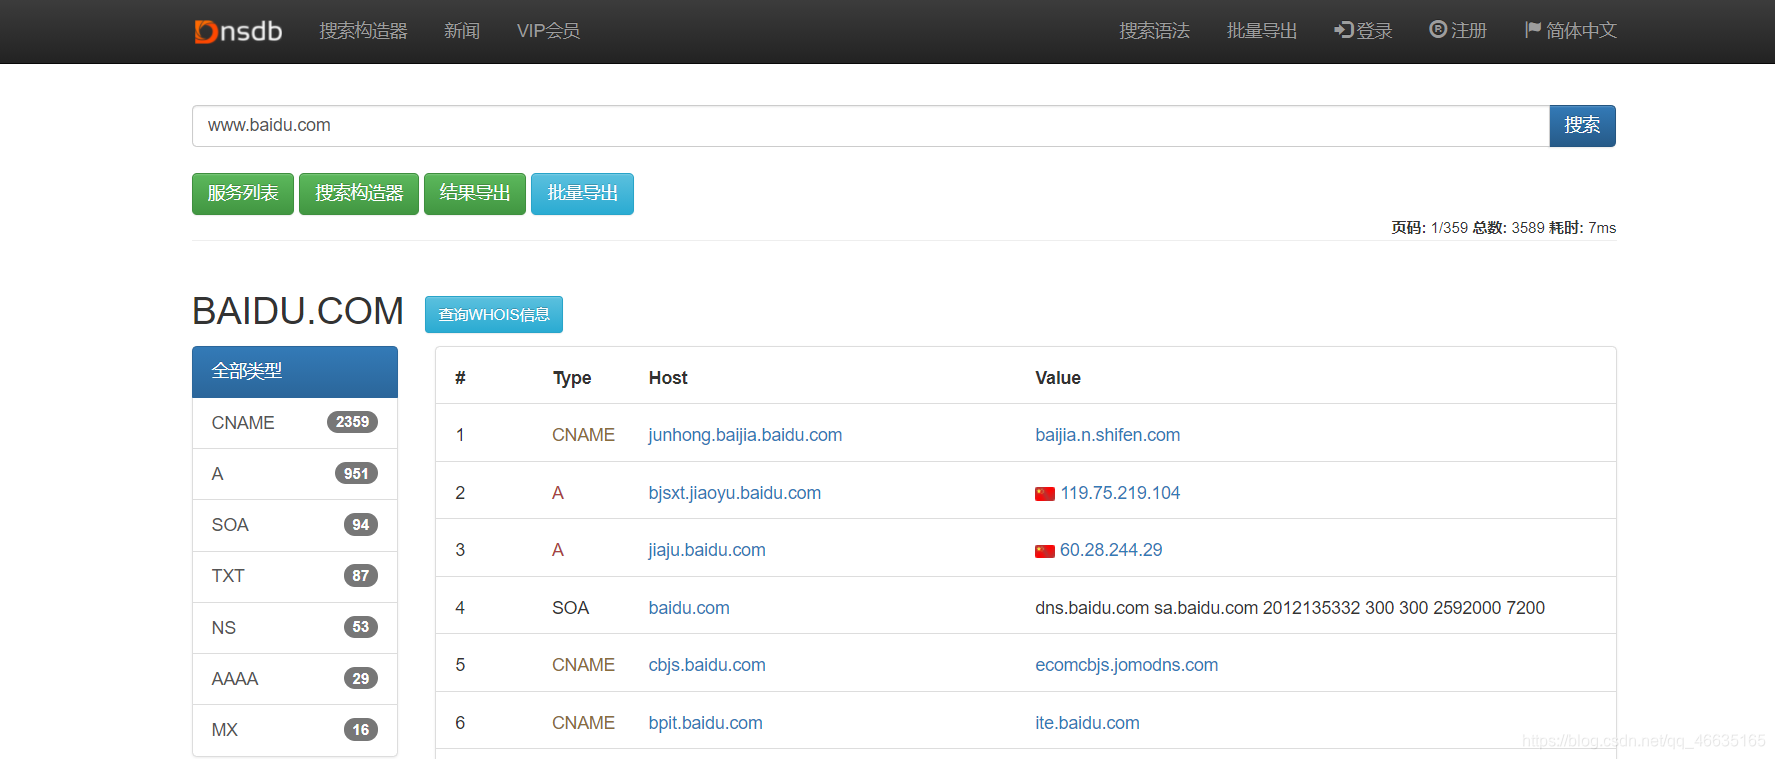The width and height of the screenshot is (1775, 759).
Task: Filter by MX record type
Action: click(295, 730)
